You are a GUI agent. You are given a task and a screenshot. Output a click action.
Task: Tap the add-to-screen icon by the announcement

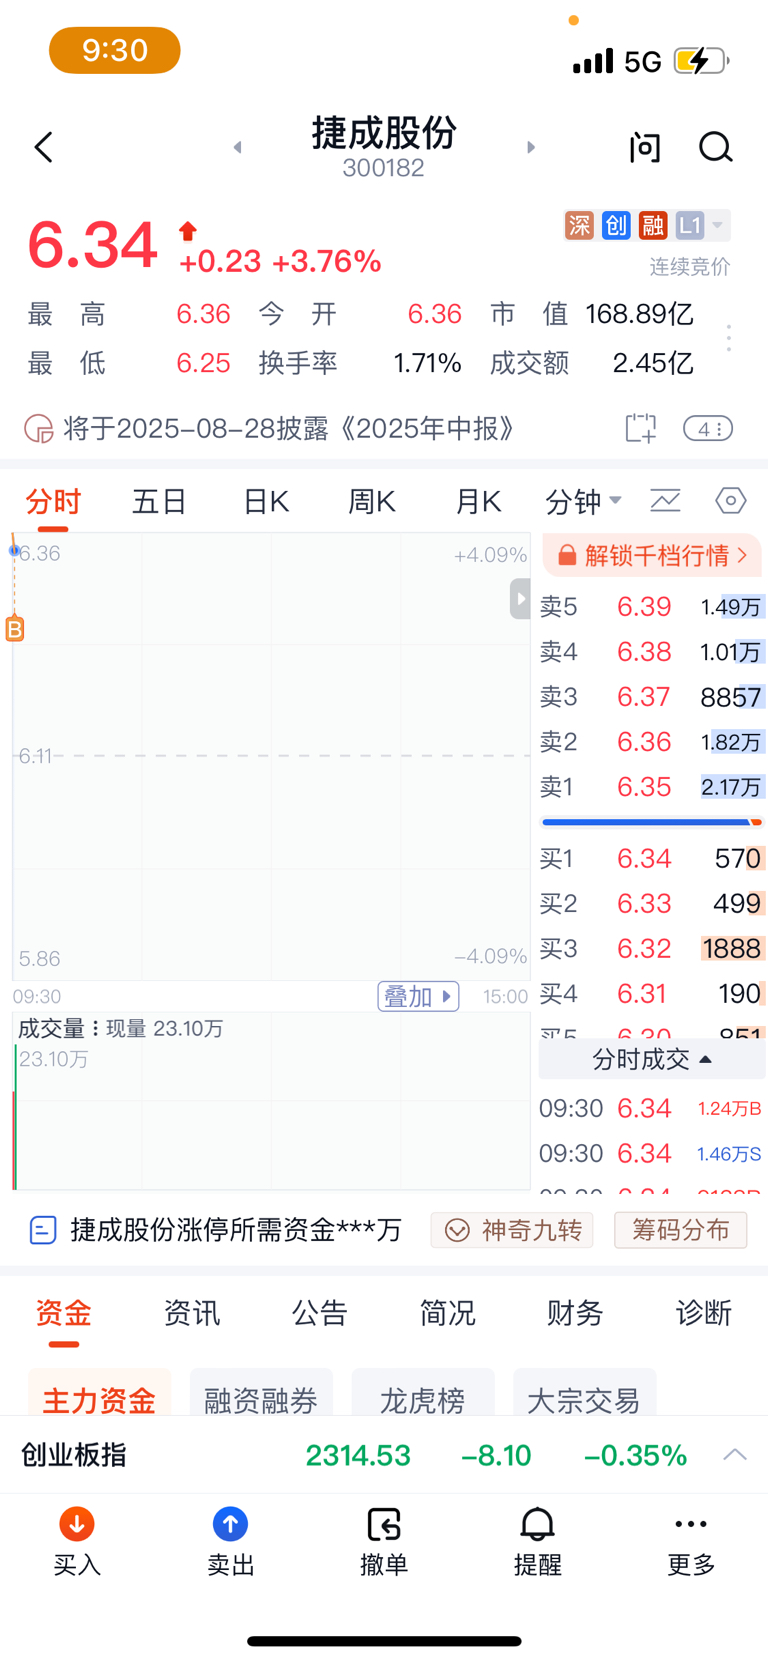click(641, 428)
